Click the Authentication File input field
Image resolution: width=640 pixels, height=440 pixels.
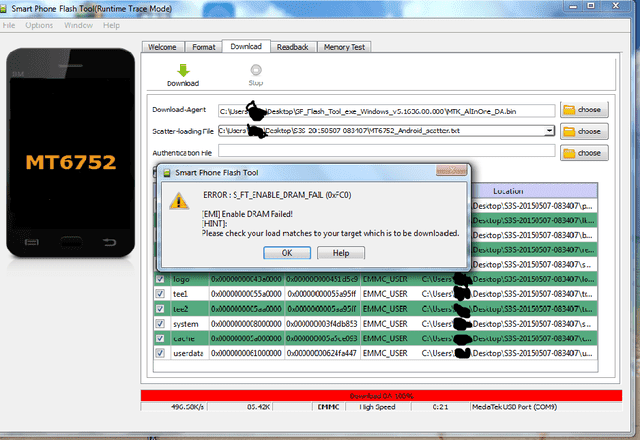[387, 151]
